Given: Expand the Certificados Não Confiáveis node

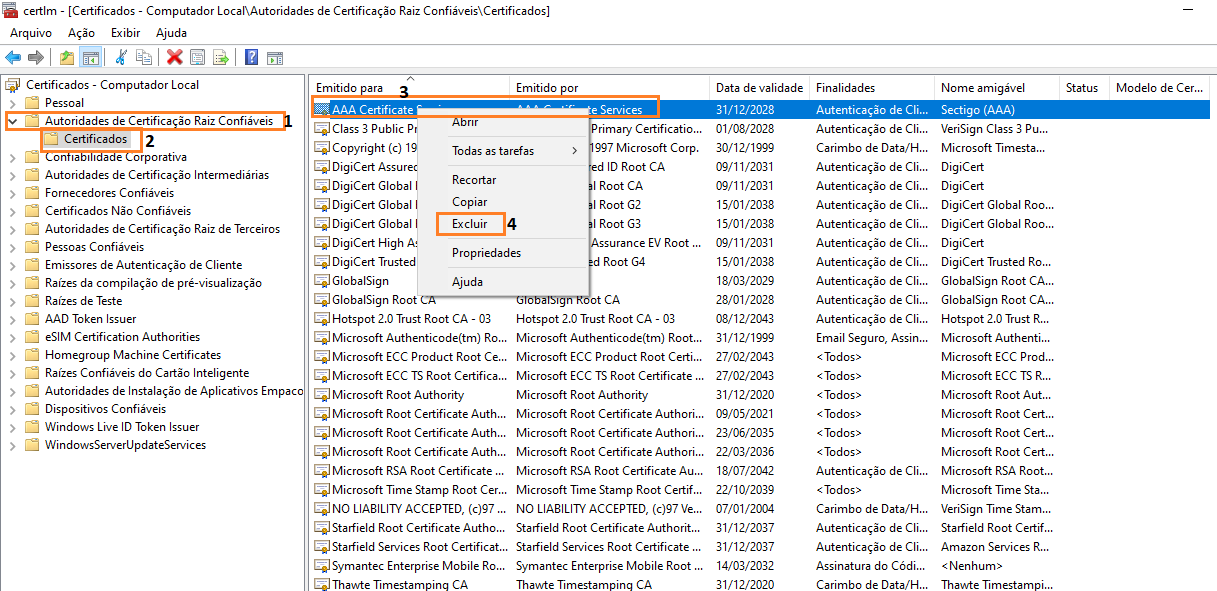Looking at the screenshot, I should point(12,211).
